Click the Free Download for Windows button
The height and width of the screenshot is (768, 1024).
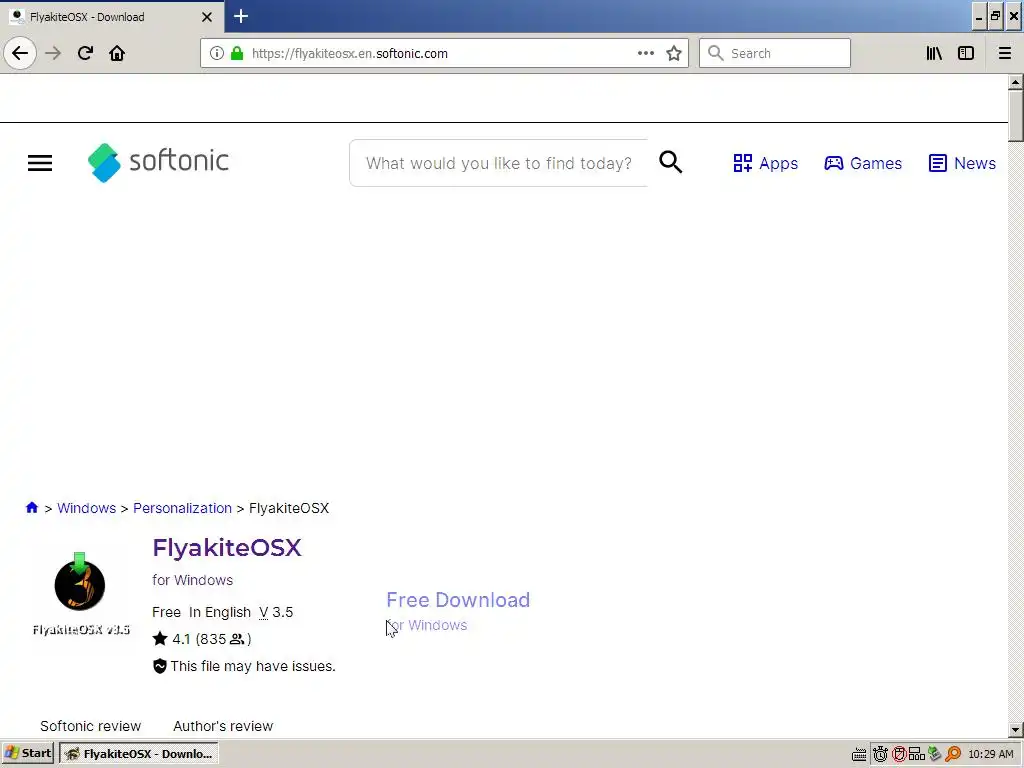(458, 611)
